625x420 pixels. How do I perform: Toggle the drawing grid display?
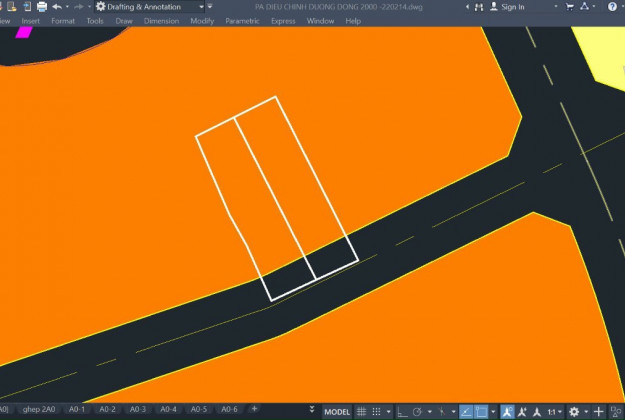(x=361, y=412)
